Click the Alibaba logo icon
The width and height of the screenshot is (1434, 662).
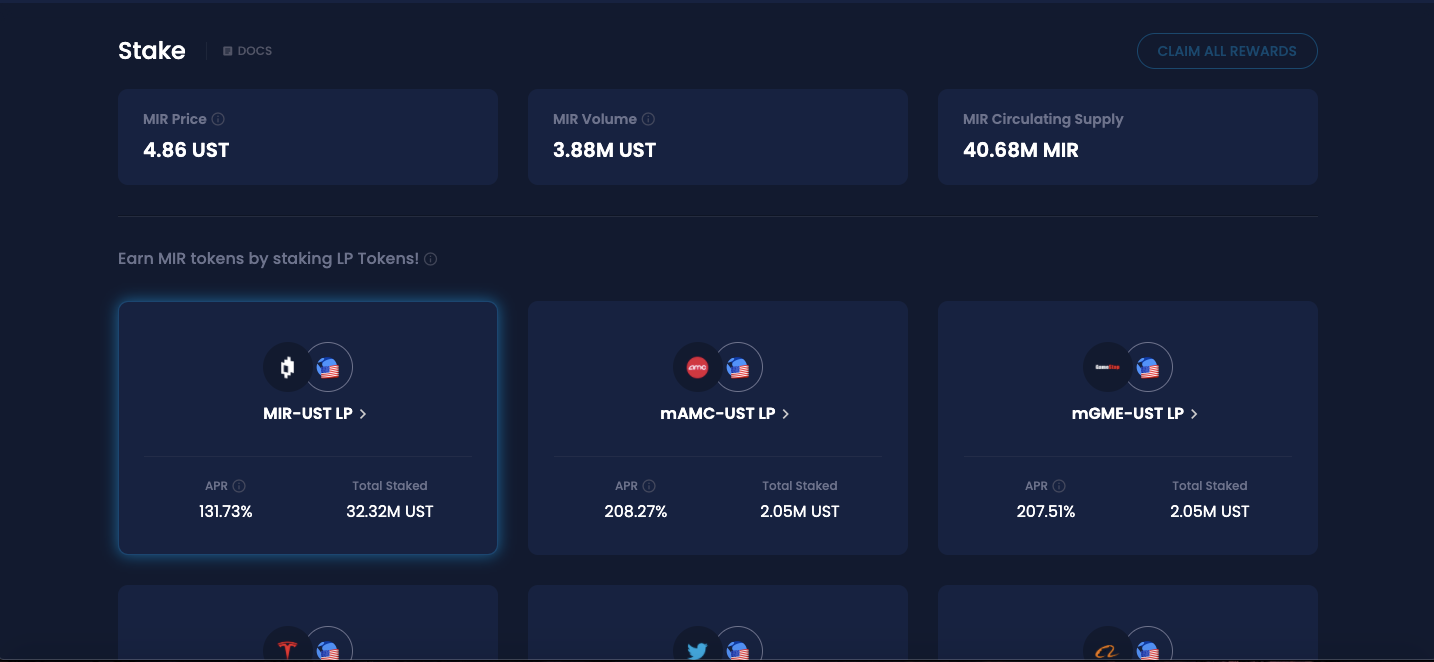point(1107,650)
